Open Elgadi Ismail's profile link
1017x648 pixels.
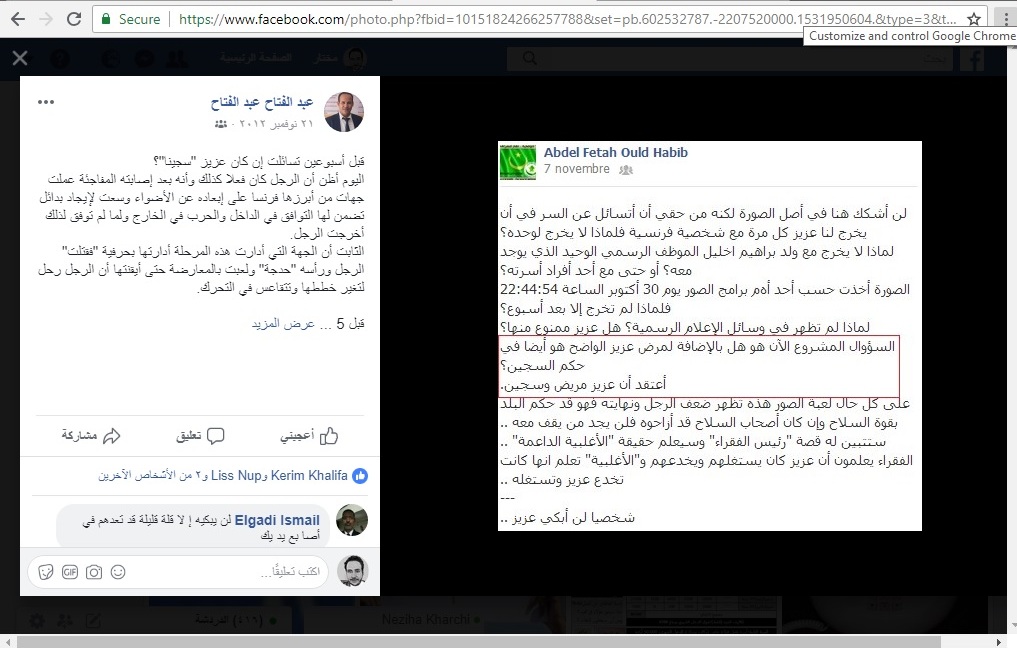pos(277,520)
